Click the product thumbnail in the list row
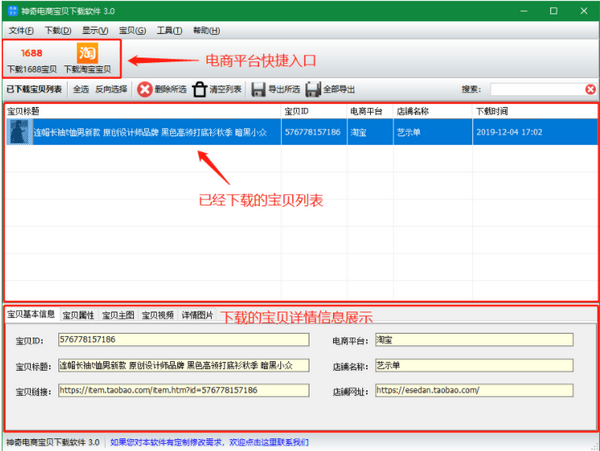This screenshot has height=451, width=600. coord(18,132)
